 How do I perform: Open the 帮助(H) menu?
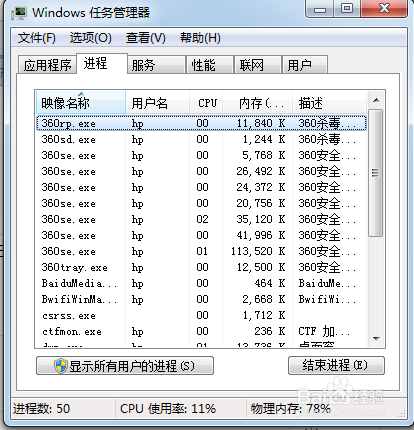tap(200, 38)
